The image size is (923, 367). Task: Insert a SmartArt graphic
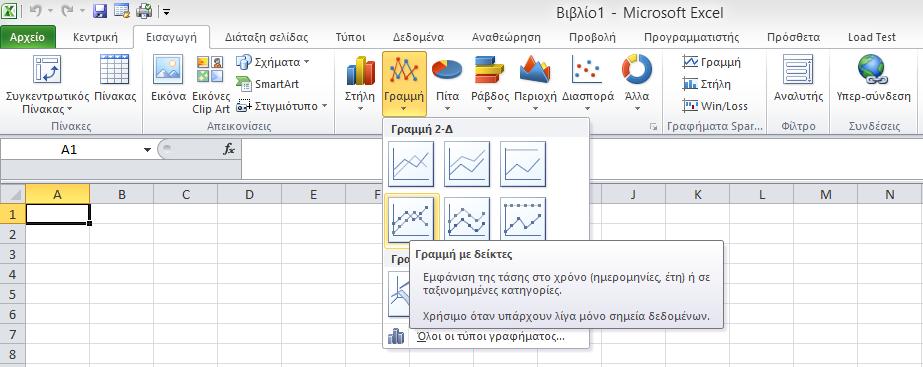pos(267,84)
